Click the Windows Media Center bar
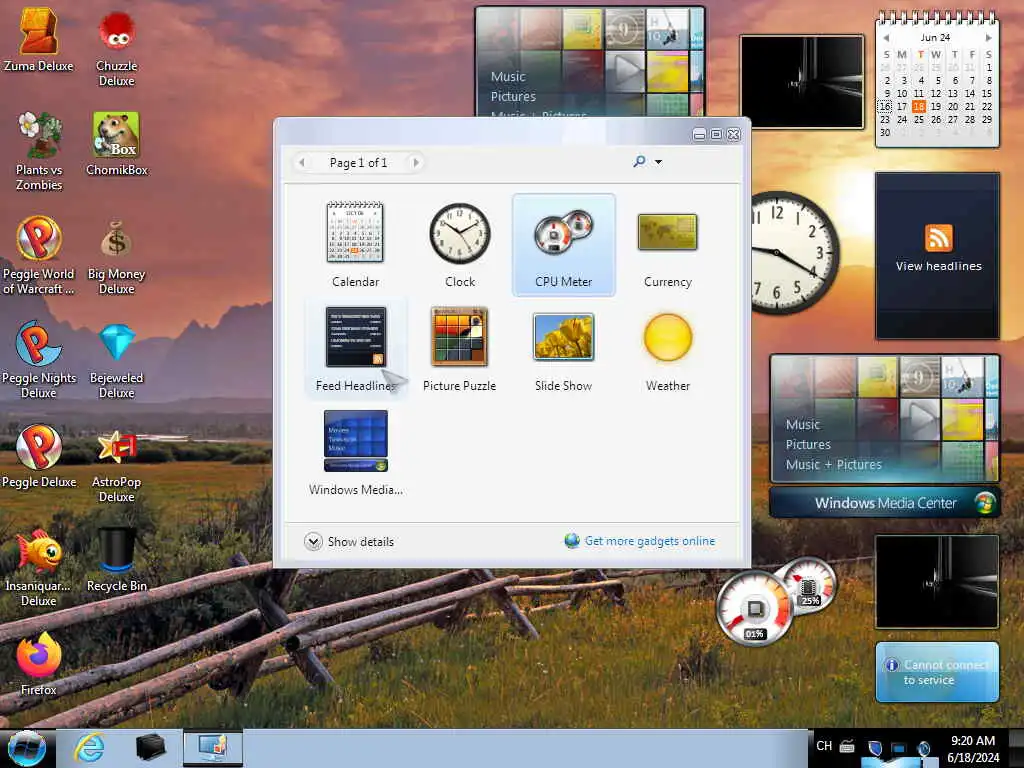 pyautogui.click(x=885, y=503)
